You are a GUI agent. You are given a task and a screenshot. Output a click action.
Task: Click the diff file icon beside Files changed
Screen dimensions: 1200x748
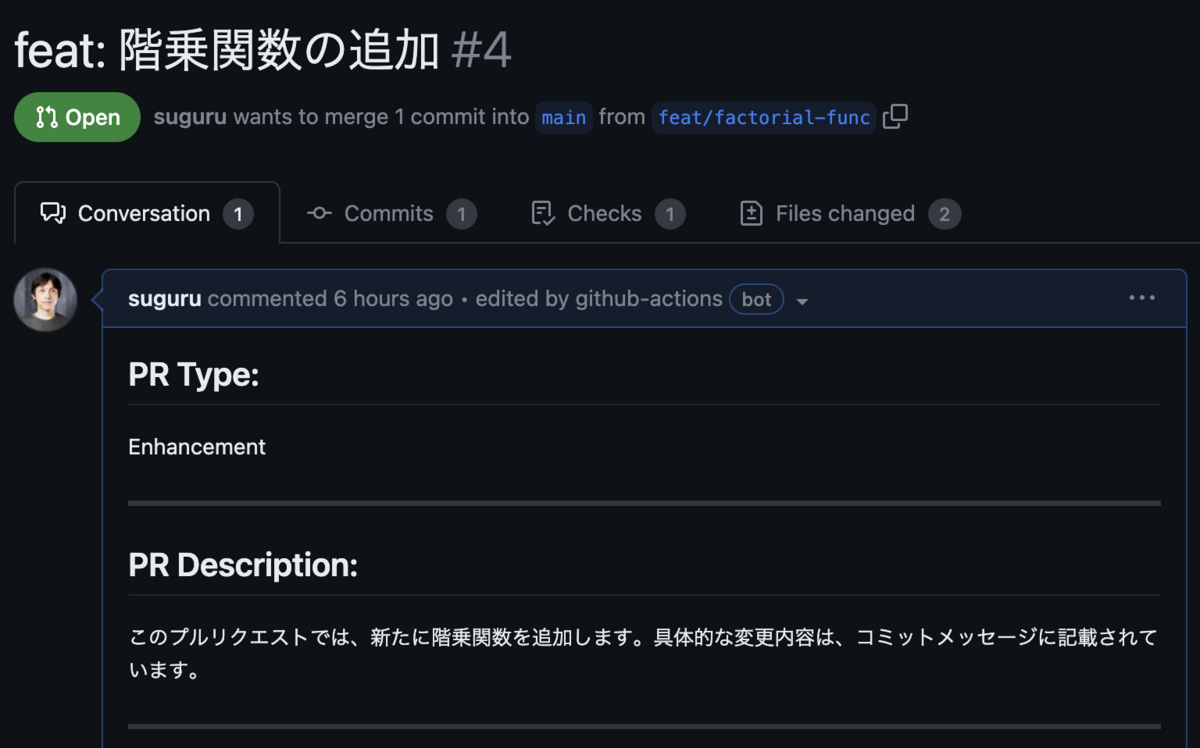tap(753, 213)
